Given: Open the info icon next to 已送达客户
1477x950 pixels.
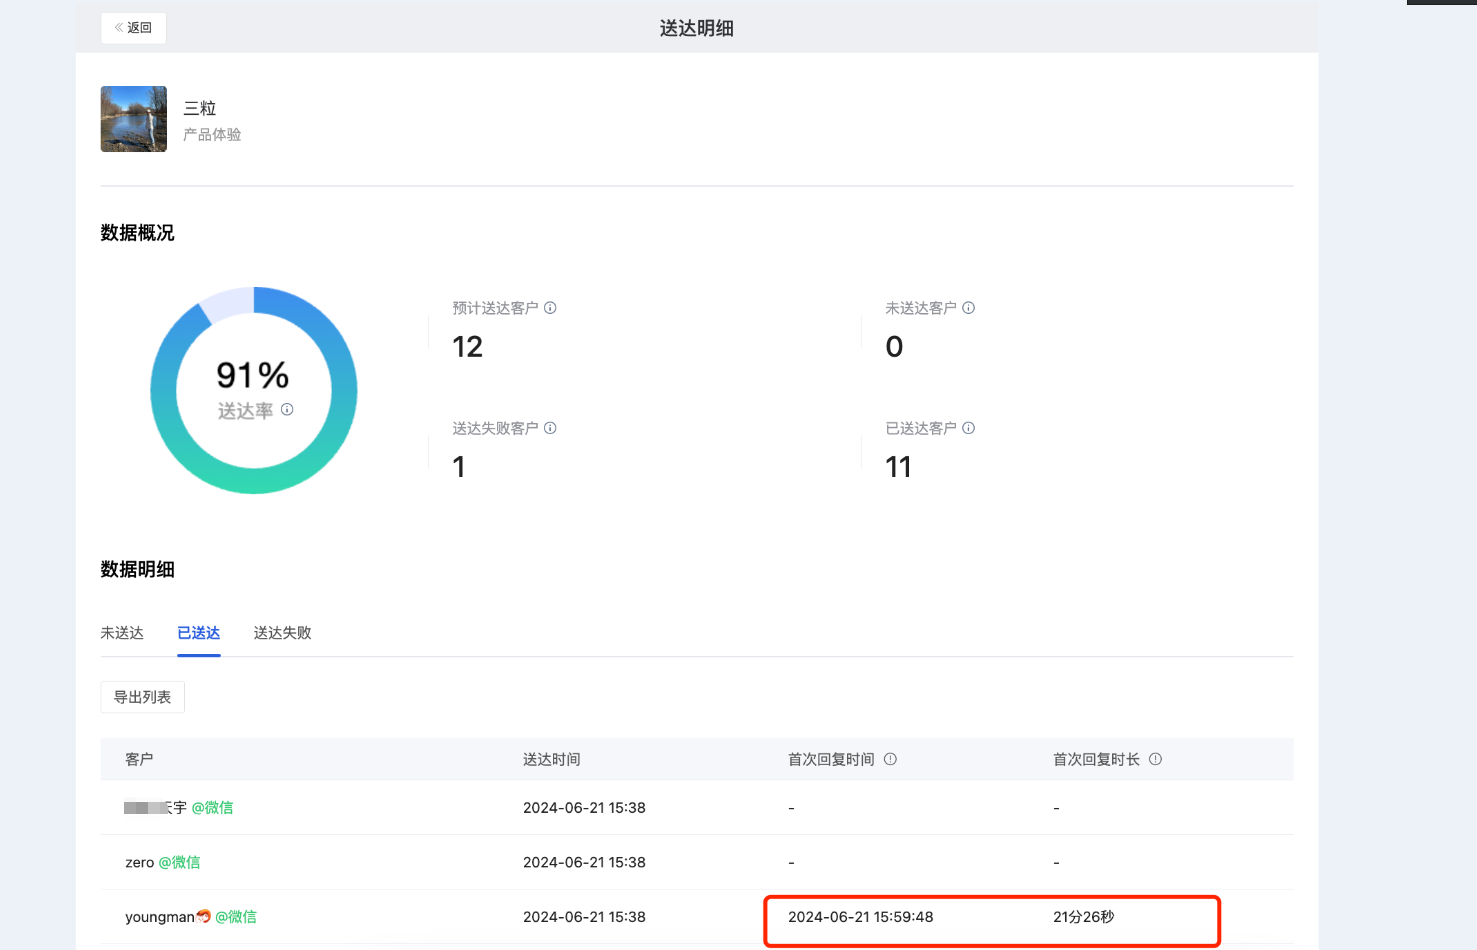Looking at the screenshot, I should (x=968, y=428).
